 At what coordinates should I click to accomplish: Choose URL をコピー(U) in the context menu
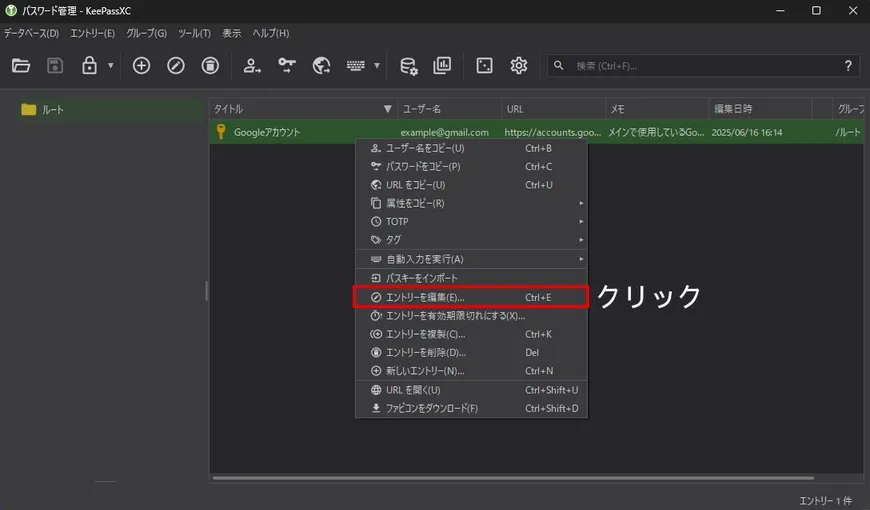471,185
